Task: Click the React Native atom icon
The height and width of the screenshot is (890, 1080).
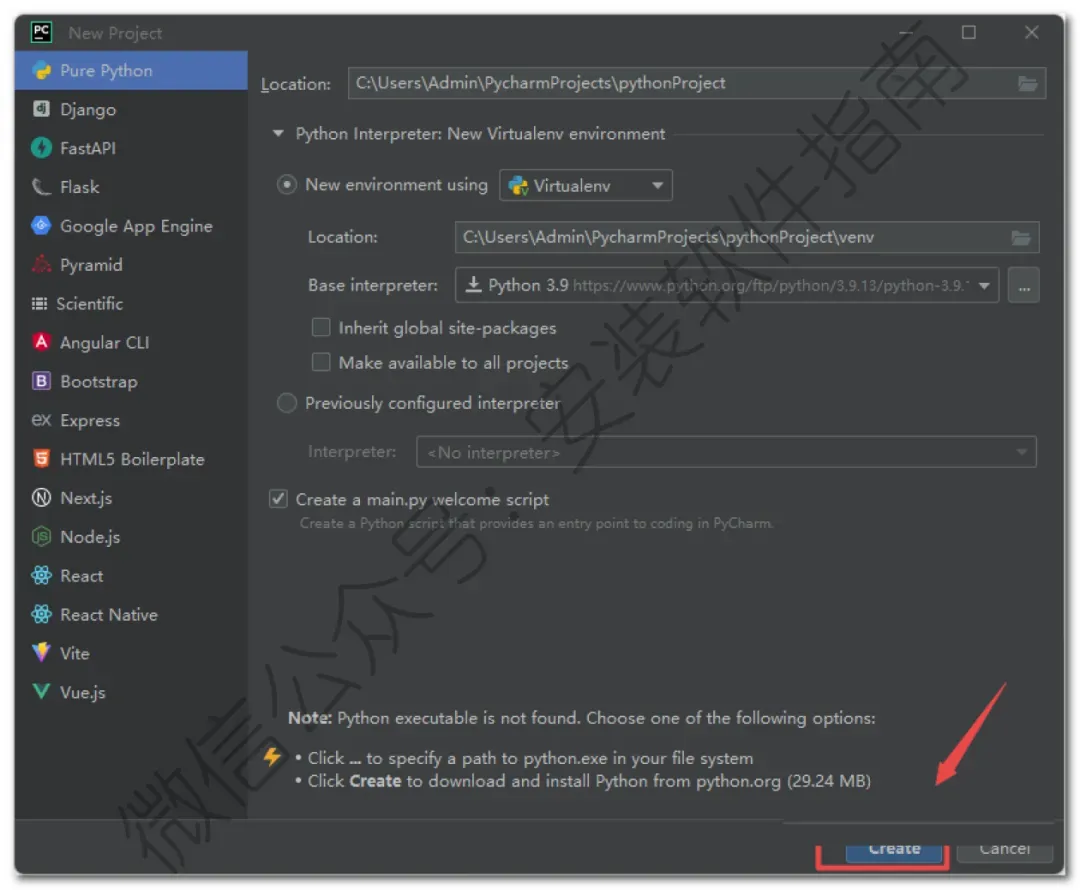Action: 42,614
